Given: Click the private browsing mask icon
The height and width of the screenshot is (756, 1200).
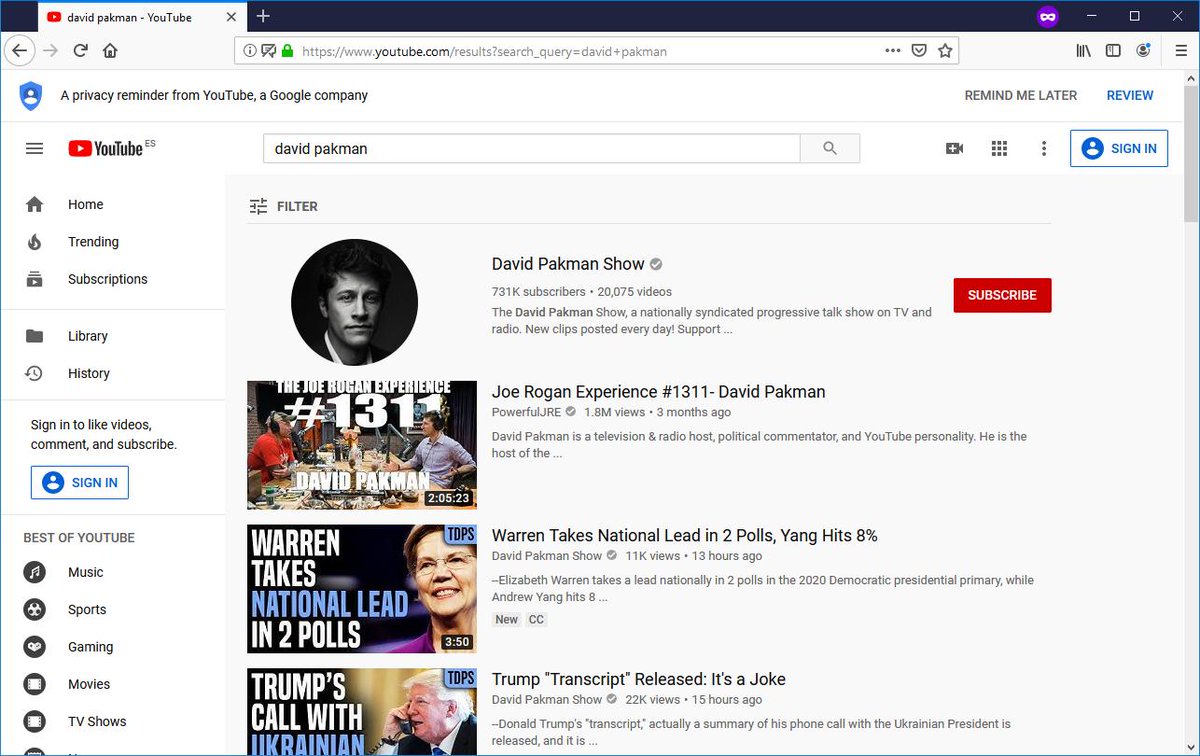Looking at the screenshot, I should 1048,16.
